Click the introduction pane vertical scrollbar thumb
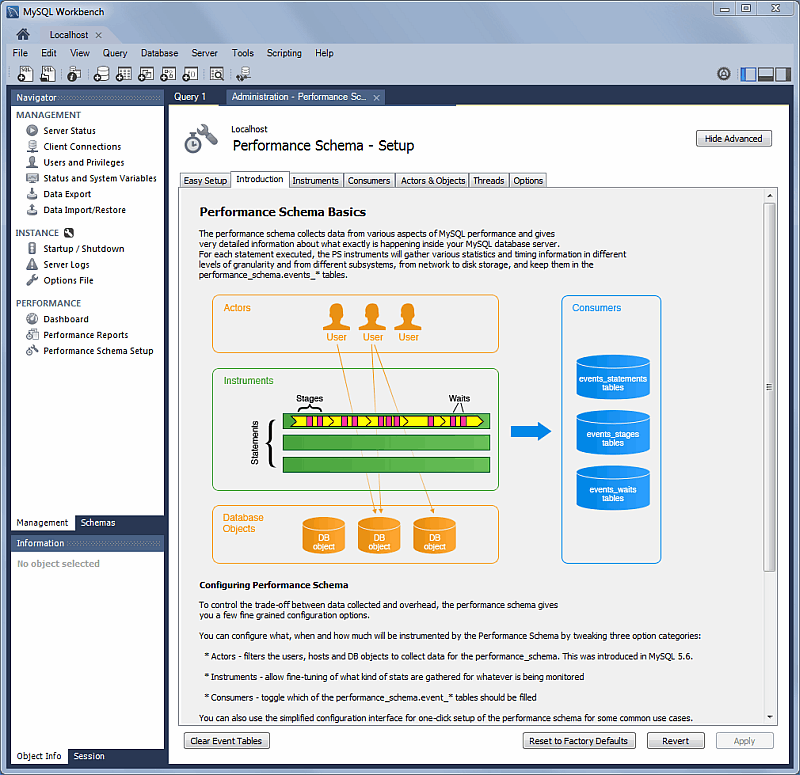Image resolution: width=800 pixels, height=775 pixels. pos(769,387)
